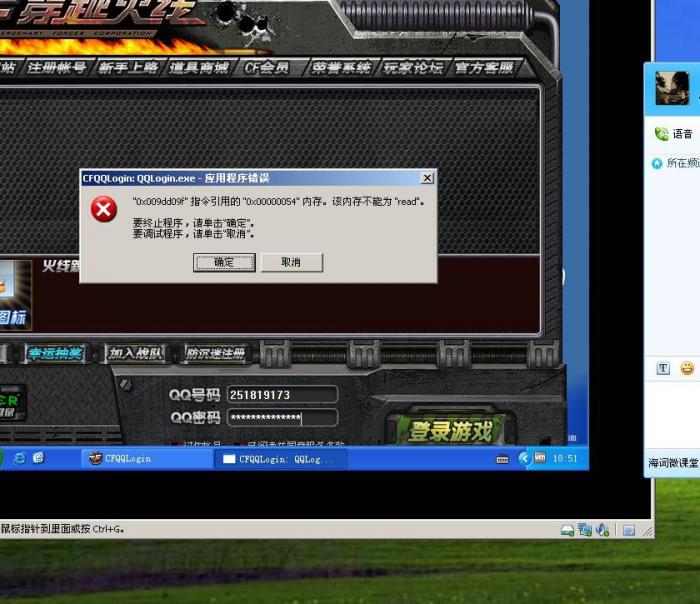Screen dimensions: 700x604
Task: Click 取消 in the error dialog
Action: [291, 262]
